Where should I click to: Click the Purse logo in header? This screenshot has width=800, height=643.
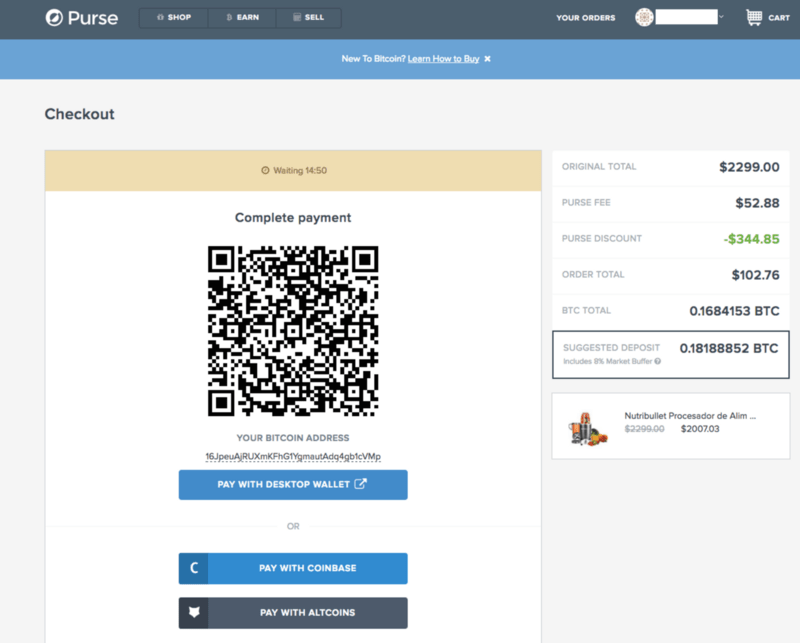(79, 18)
